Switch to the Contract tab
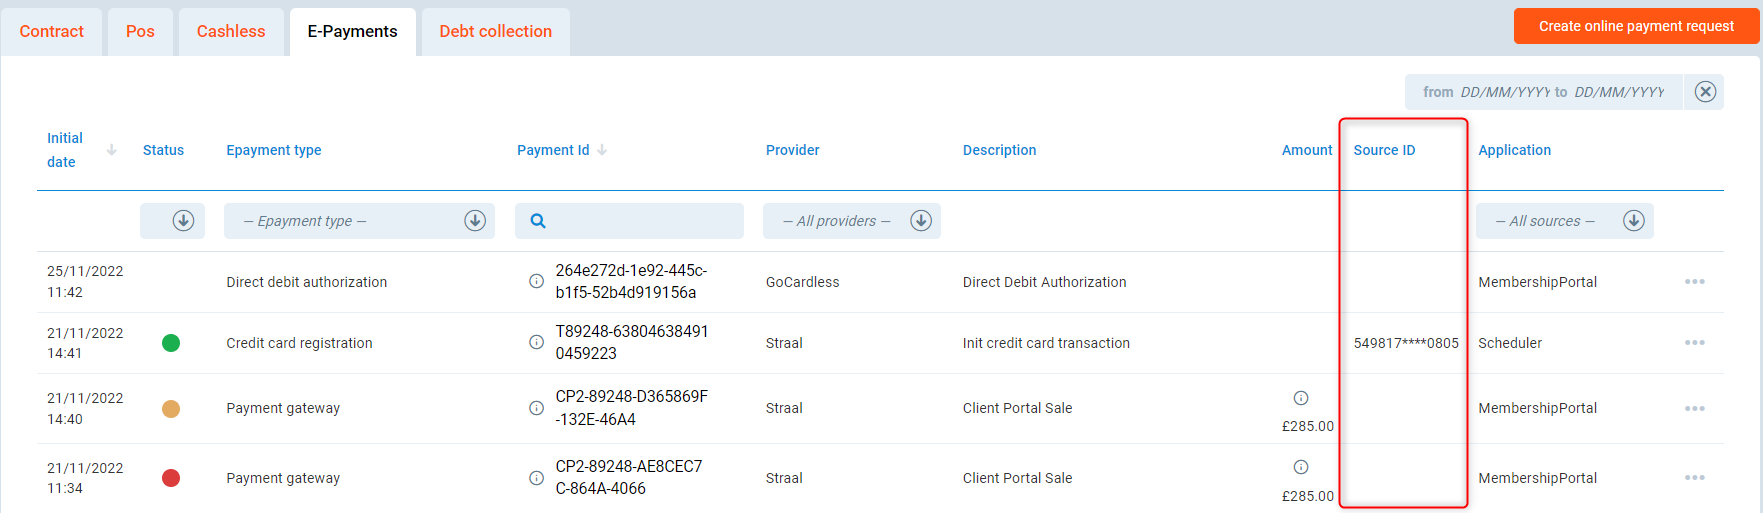The height and width of the screenshot is (513, 1763). pos(51,32)
